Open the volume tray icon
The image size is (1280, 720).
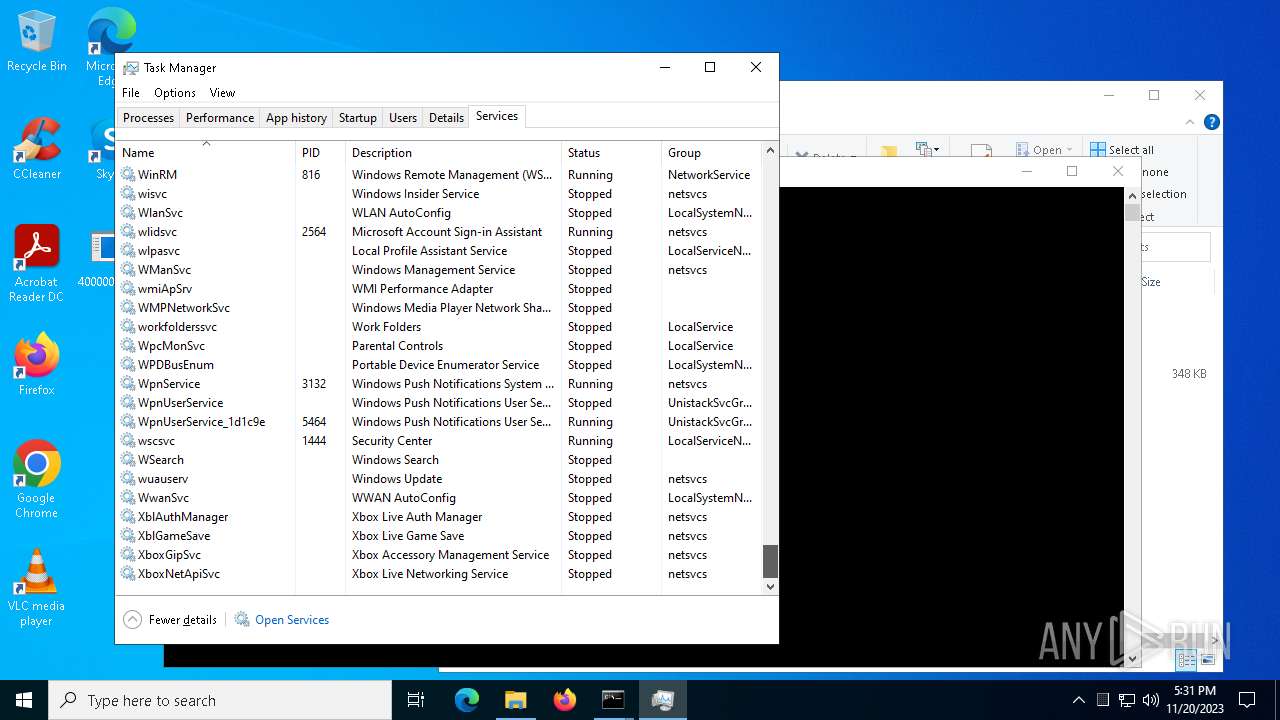pyautogui.click(x=1151, y=700)
